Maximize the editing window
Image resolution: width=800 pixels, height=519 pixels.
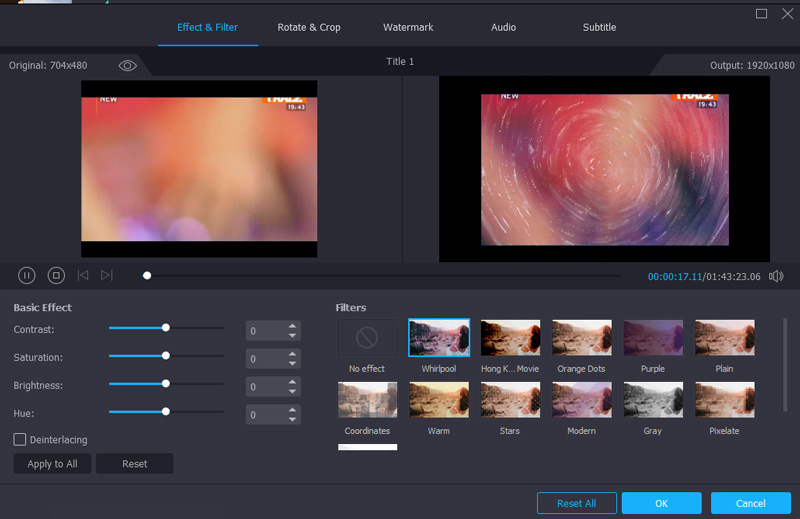[x=762, y=13]
